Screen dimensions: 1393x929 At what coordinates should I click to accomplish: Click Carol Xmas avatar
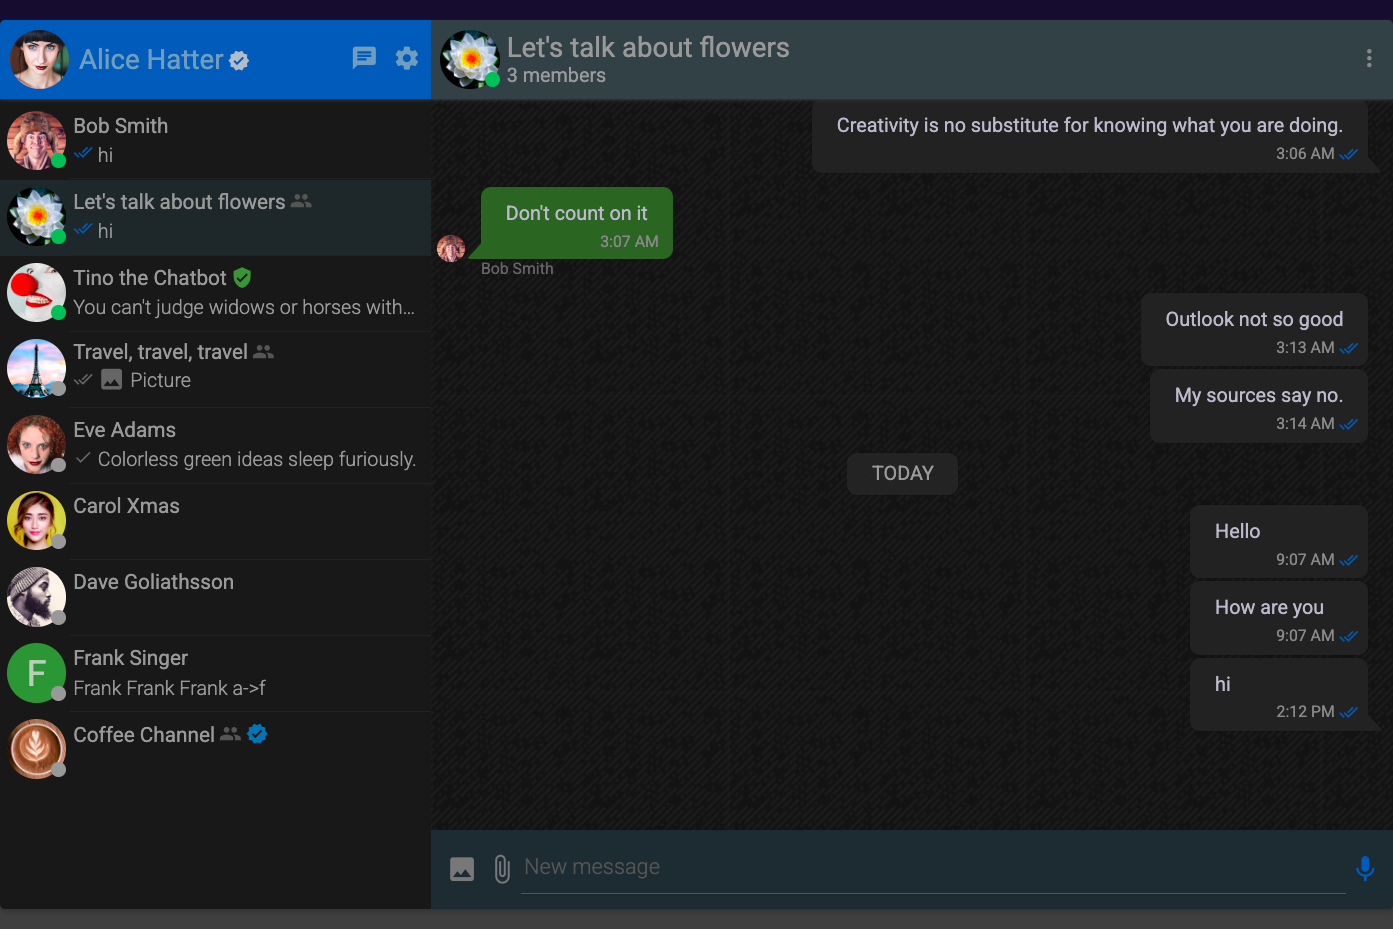pos(36,521)
